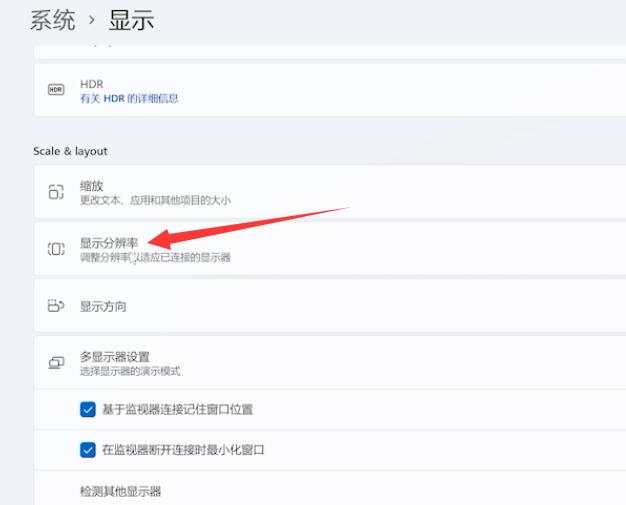Click 调整分辨率以适应已连接的显示器 description

[x=155, y=257]
